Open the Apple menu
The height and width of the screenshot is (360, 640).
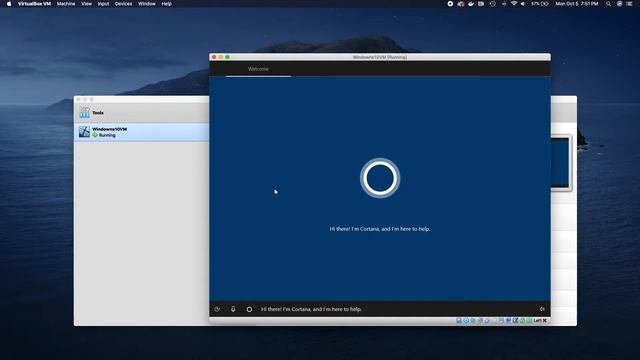(x=9, y=4)
